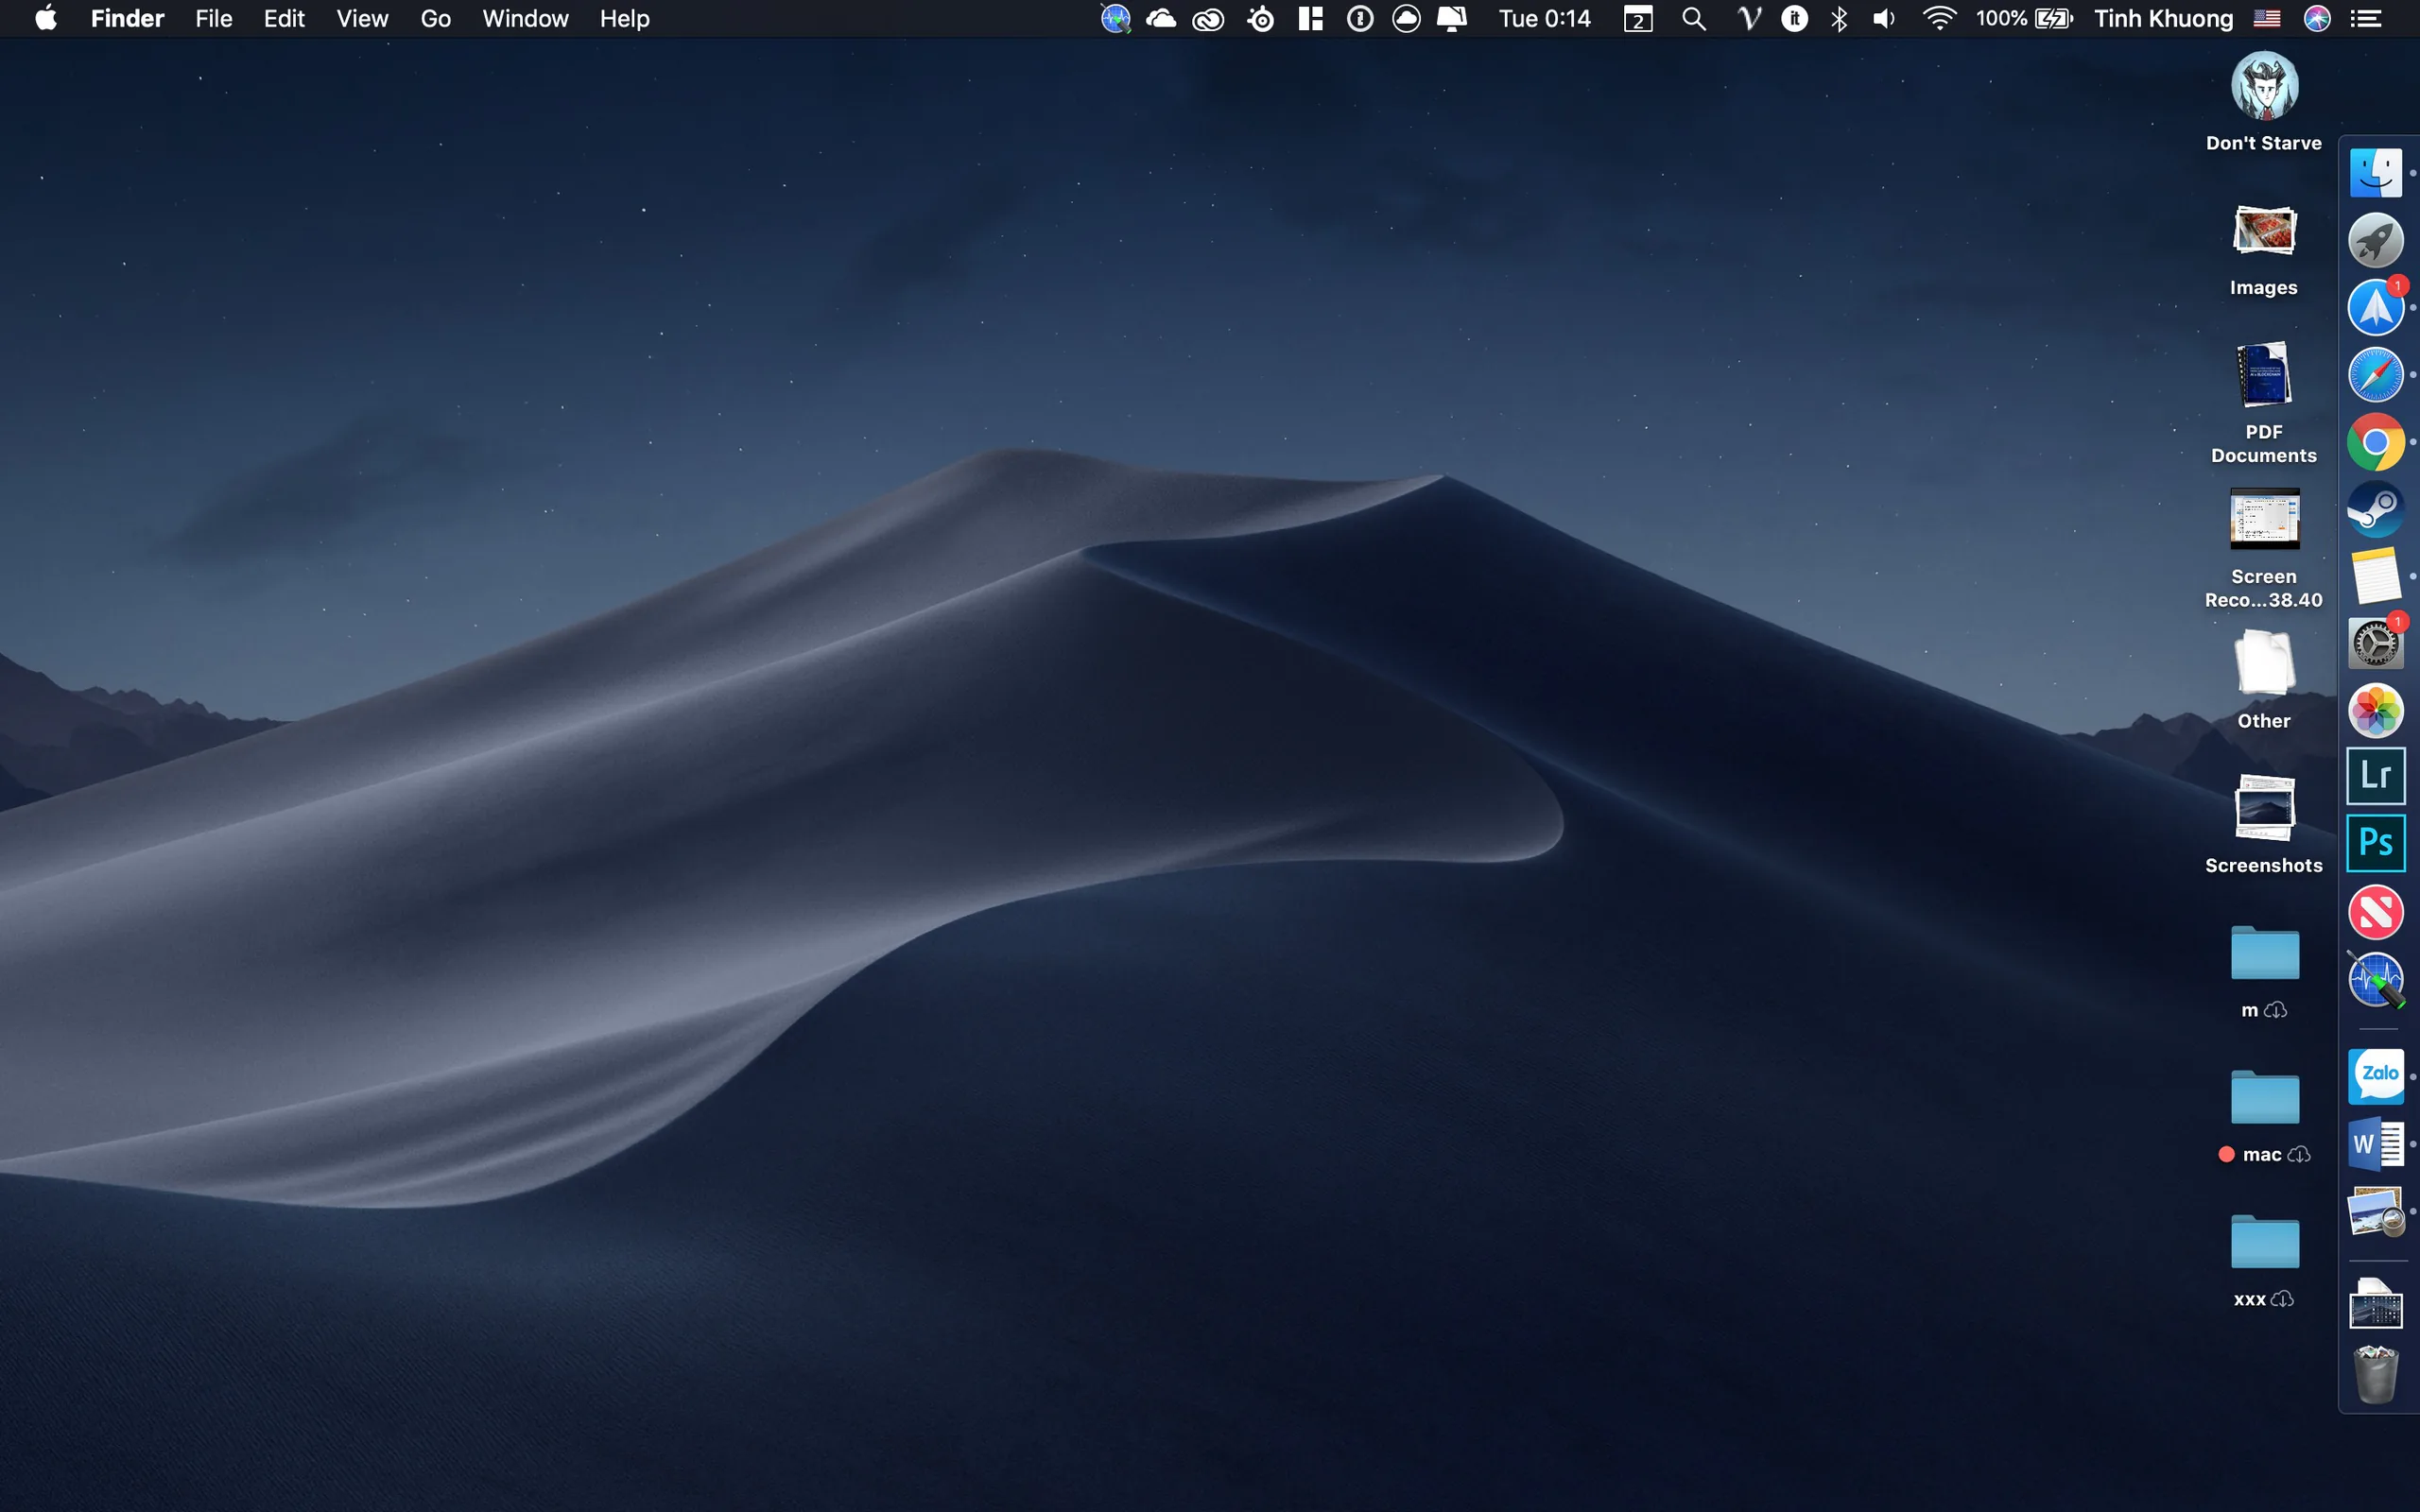The width and height of the screenshot is (2420, 1512).
Task: Launch Launchpad rocket icon in Dock
Action: click(2375, 240)
